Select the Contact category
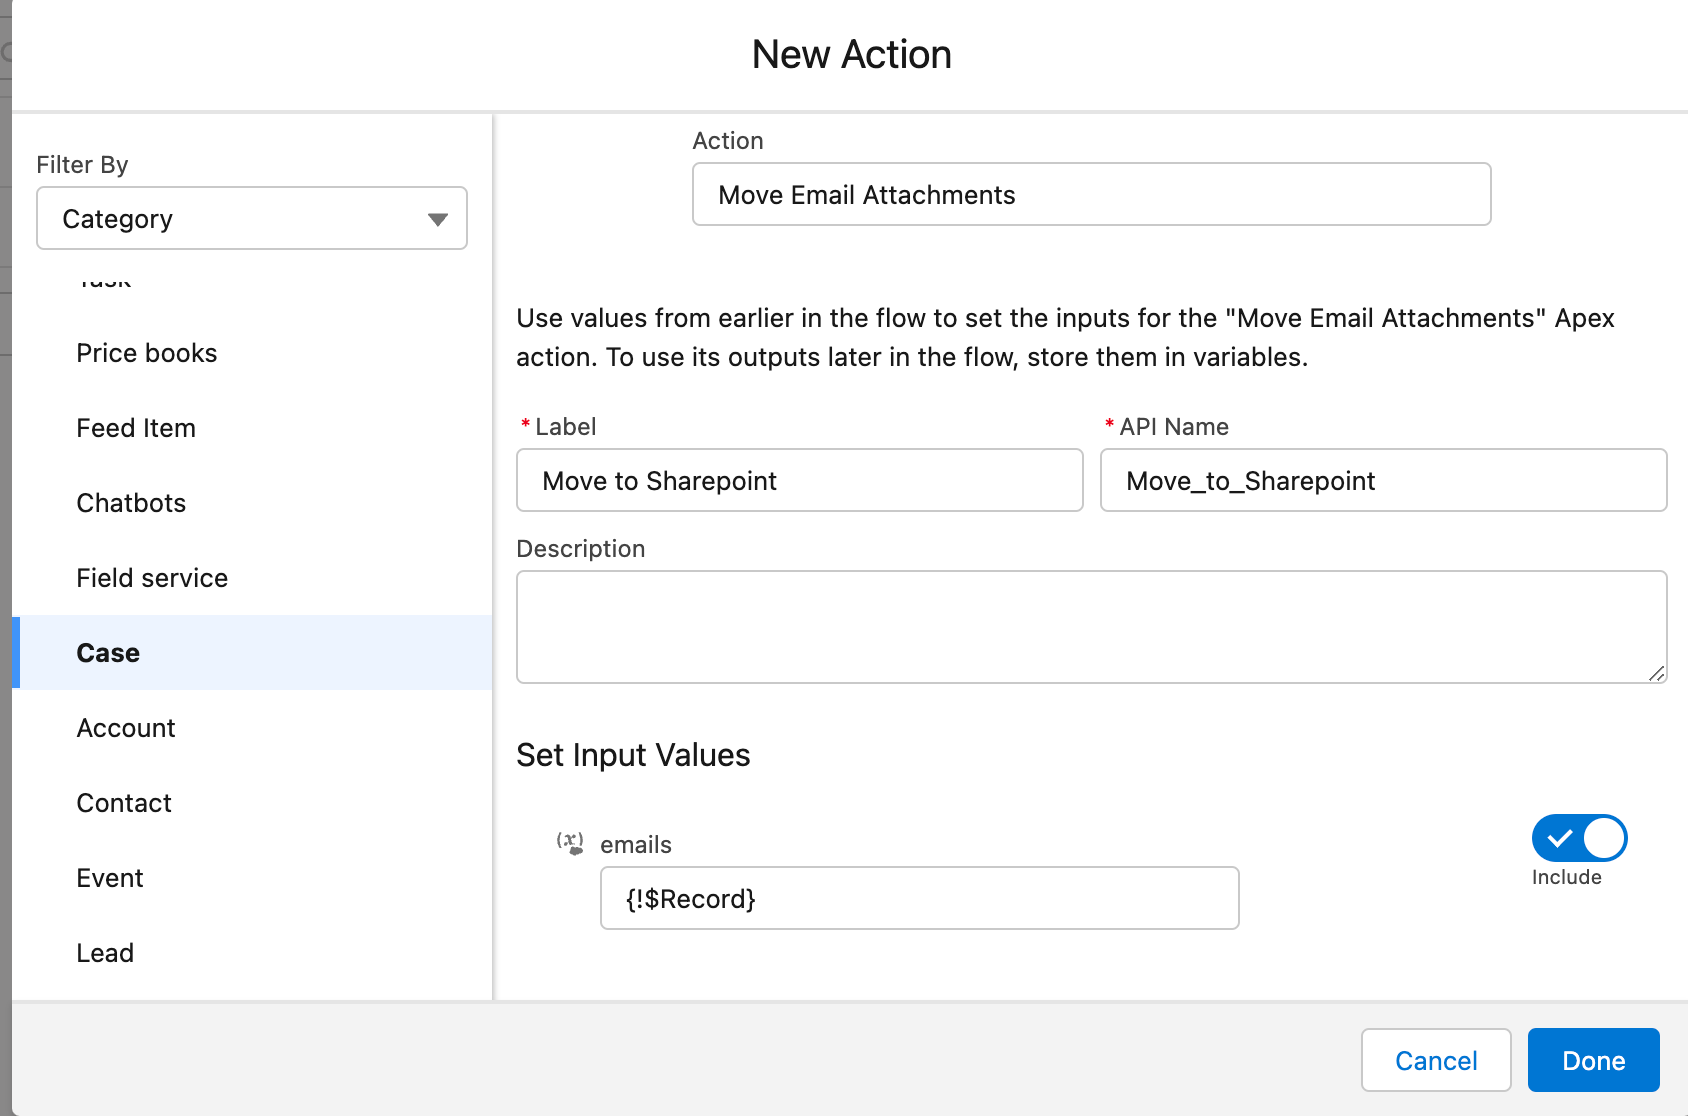The width and height of the screenshot is (1688, 1116). (124, 803)
